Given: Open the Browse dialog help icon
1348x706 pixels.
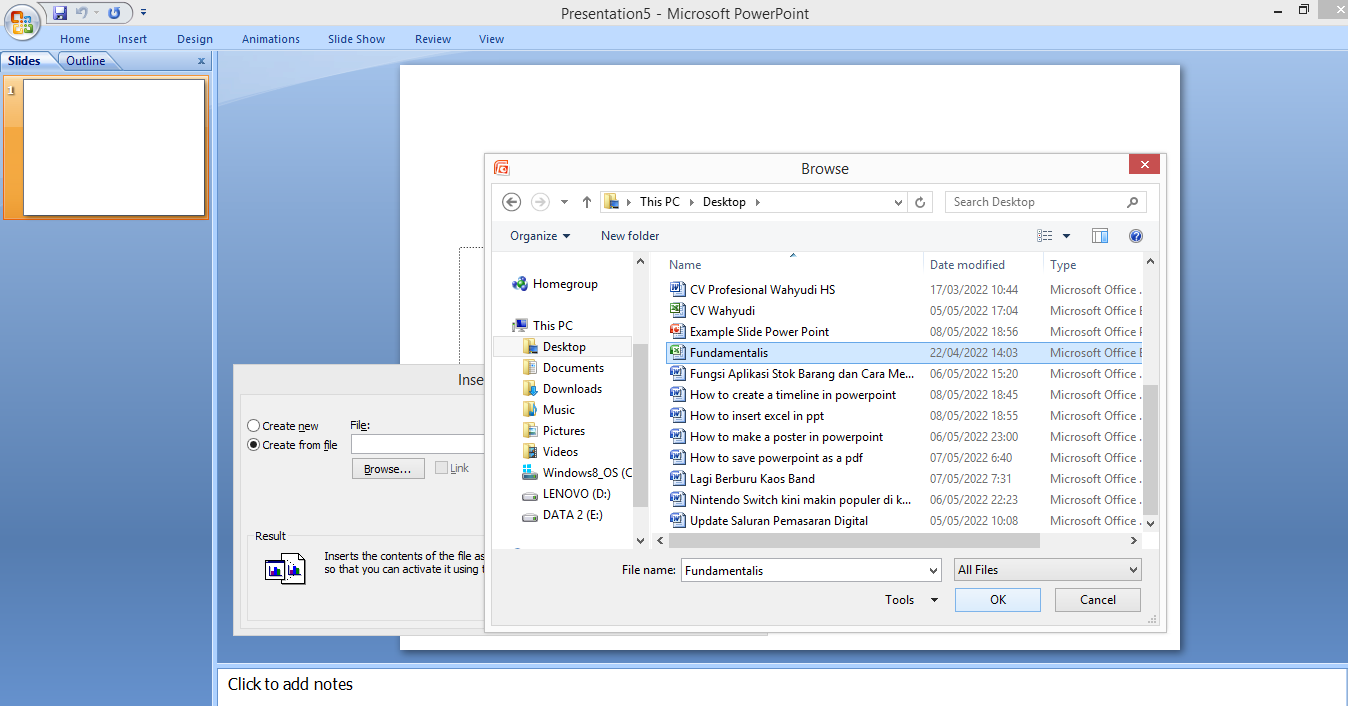Looking at the screenshot, I should (1135, 236).
